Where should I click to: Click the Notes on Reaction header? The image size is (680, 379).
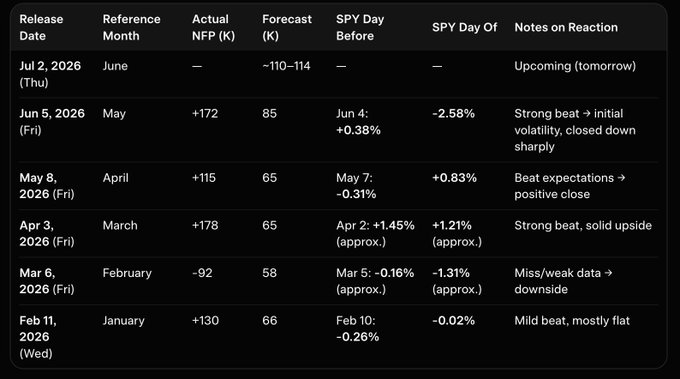[x=566, y=27]
